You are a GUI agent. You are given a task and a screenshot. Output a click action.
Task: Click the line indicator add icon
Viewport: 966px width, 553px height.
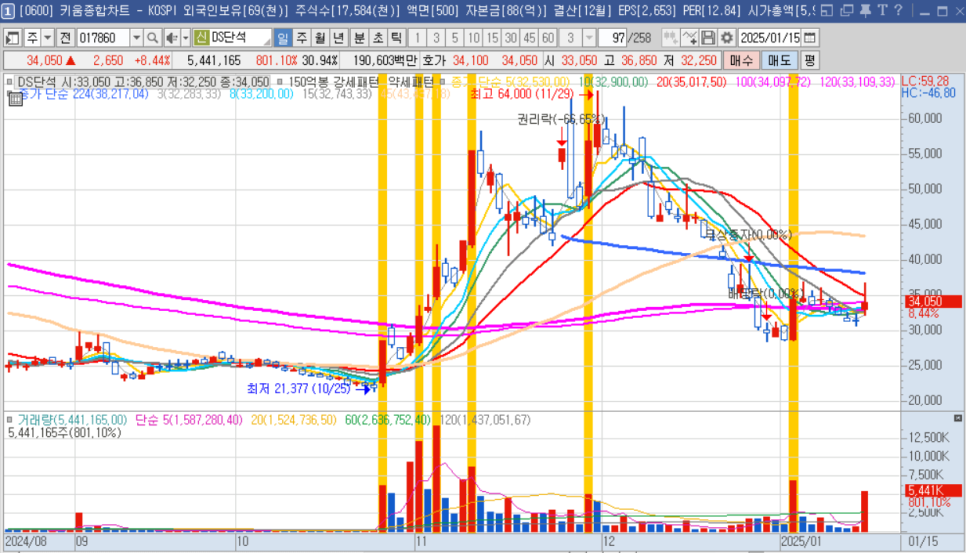tap(689, 38)
